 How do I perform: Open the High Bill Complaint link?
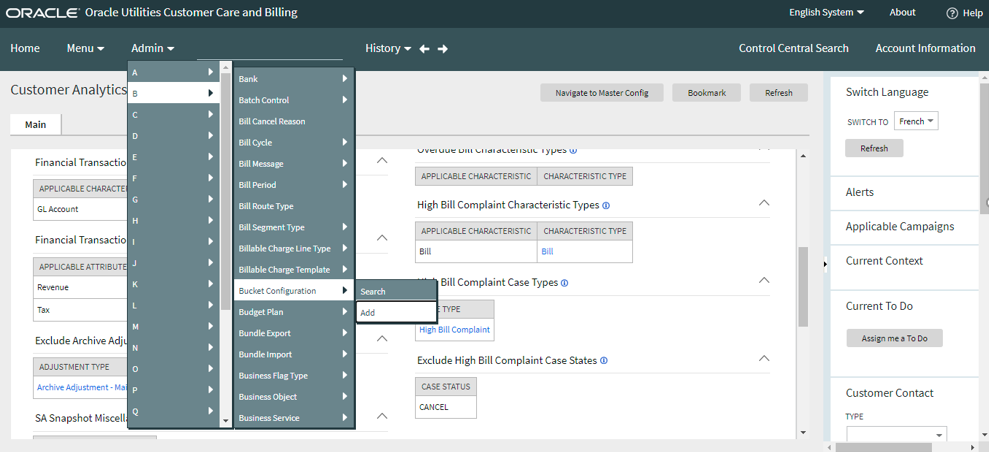point(454,330)
